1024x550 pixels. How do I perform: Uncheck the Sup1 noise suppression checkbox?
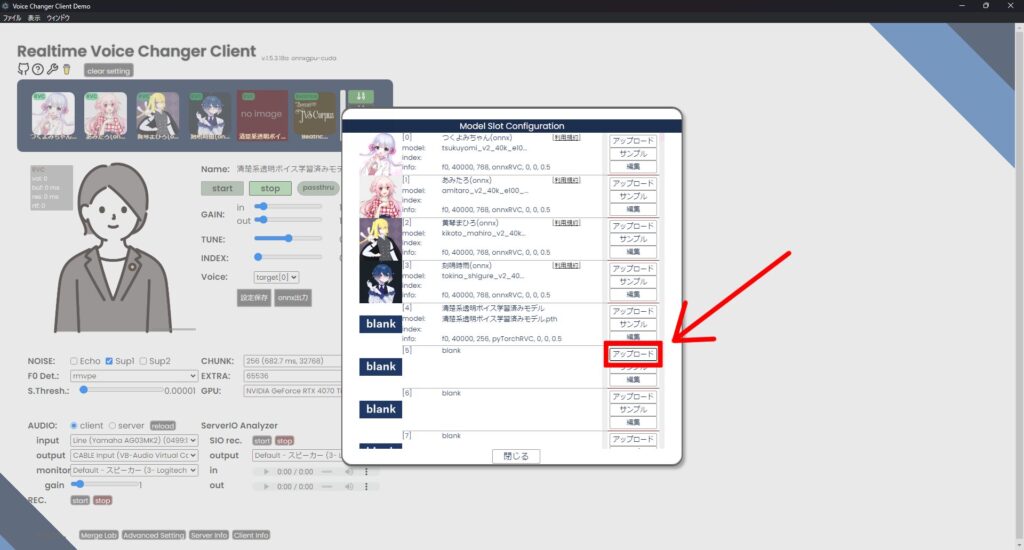click(x=110, y=361)
